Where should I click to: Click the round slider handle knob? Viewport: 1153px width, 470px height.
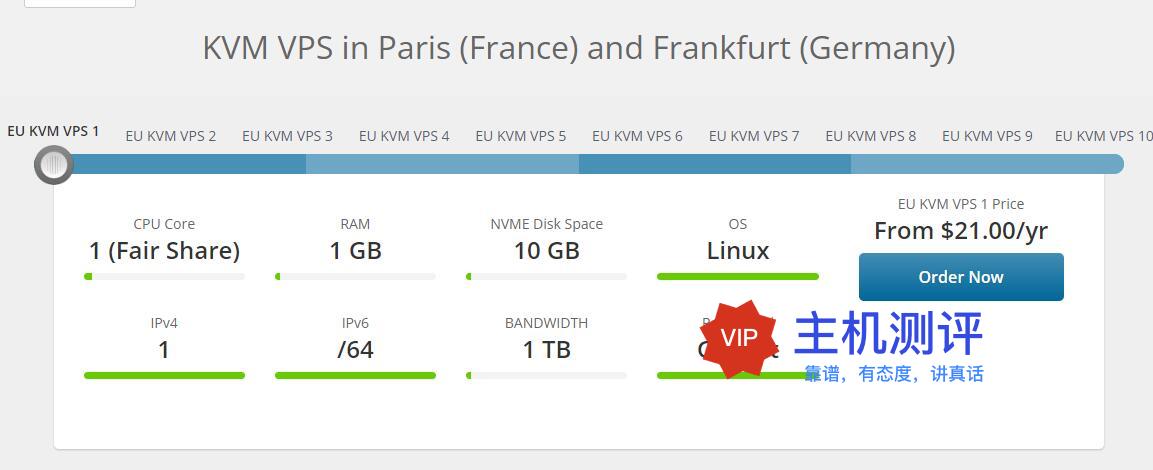coord(54,165)
